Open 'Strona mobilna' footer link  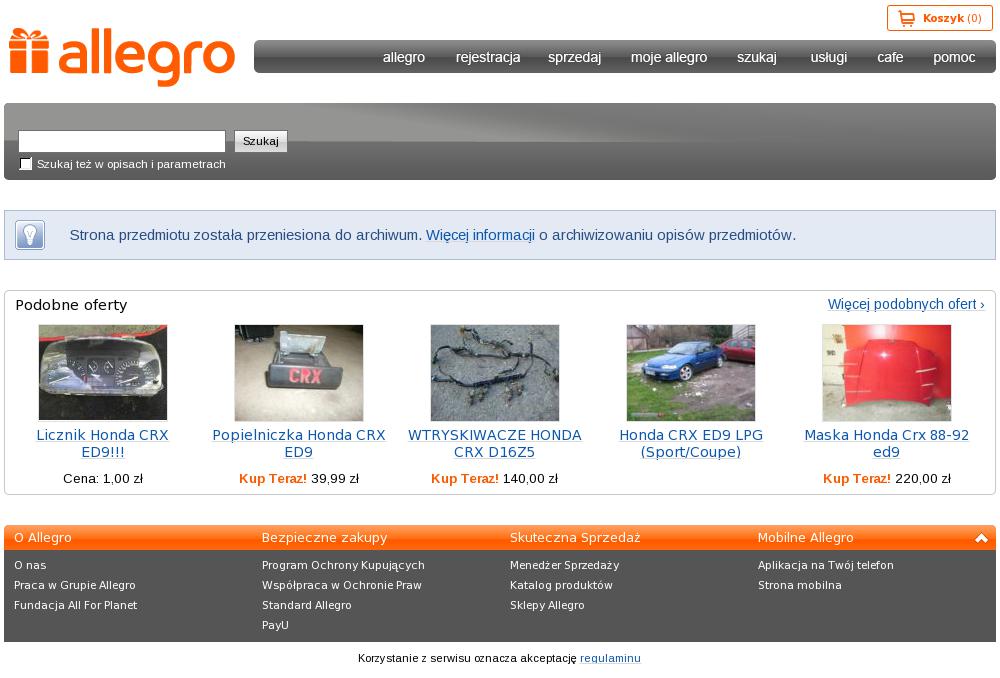[x=800, y=585]
